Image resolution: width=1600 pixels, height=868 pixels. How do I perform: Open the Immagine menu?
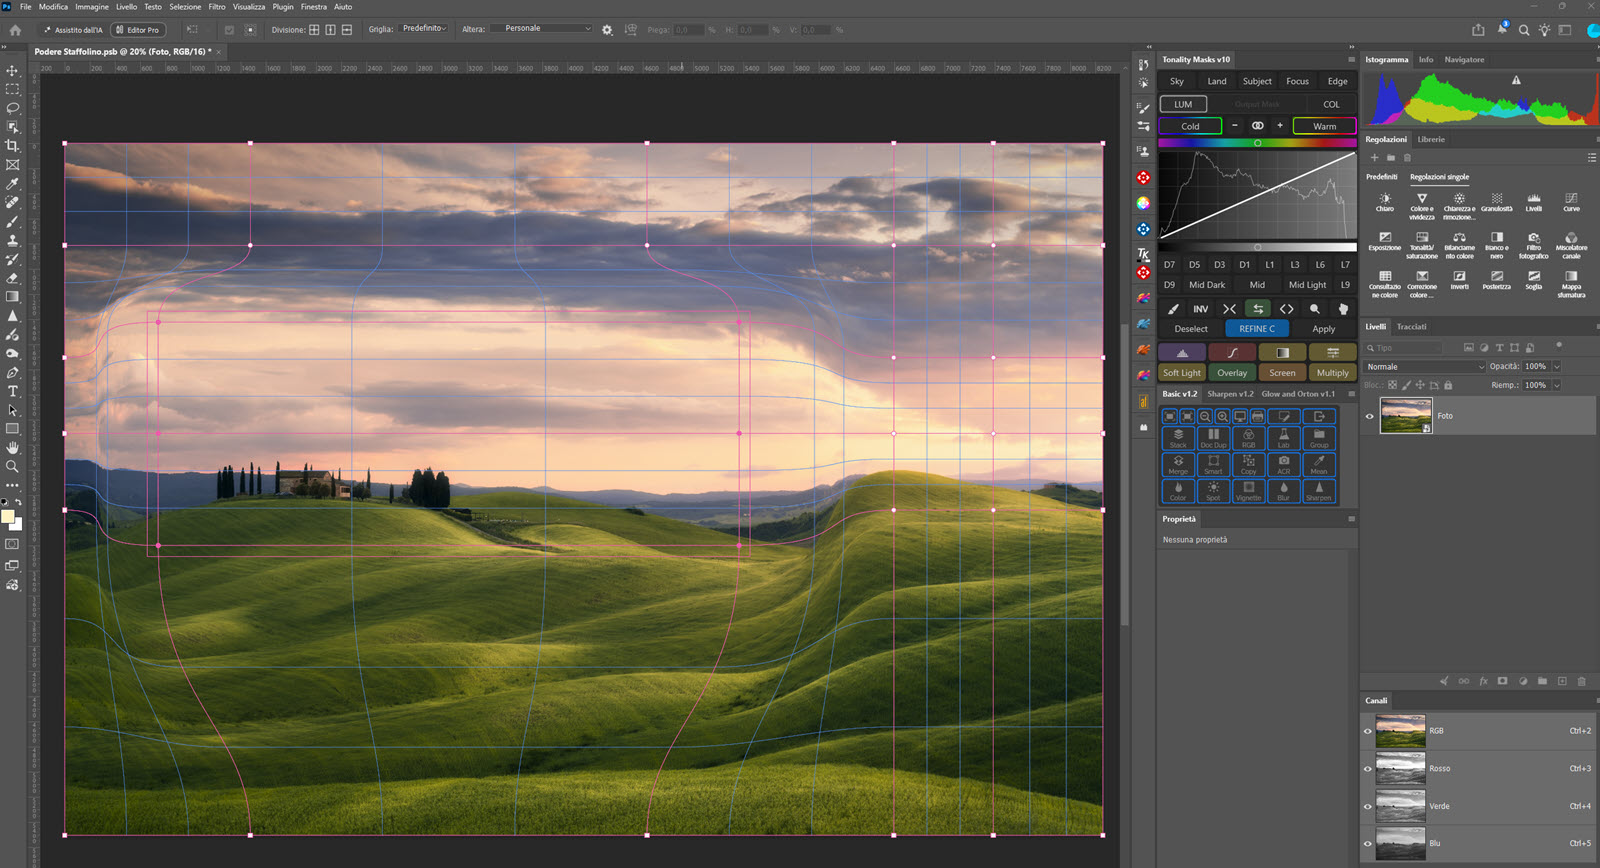92,7
